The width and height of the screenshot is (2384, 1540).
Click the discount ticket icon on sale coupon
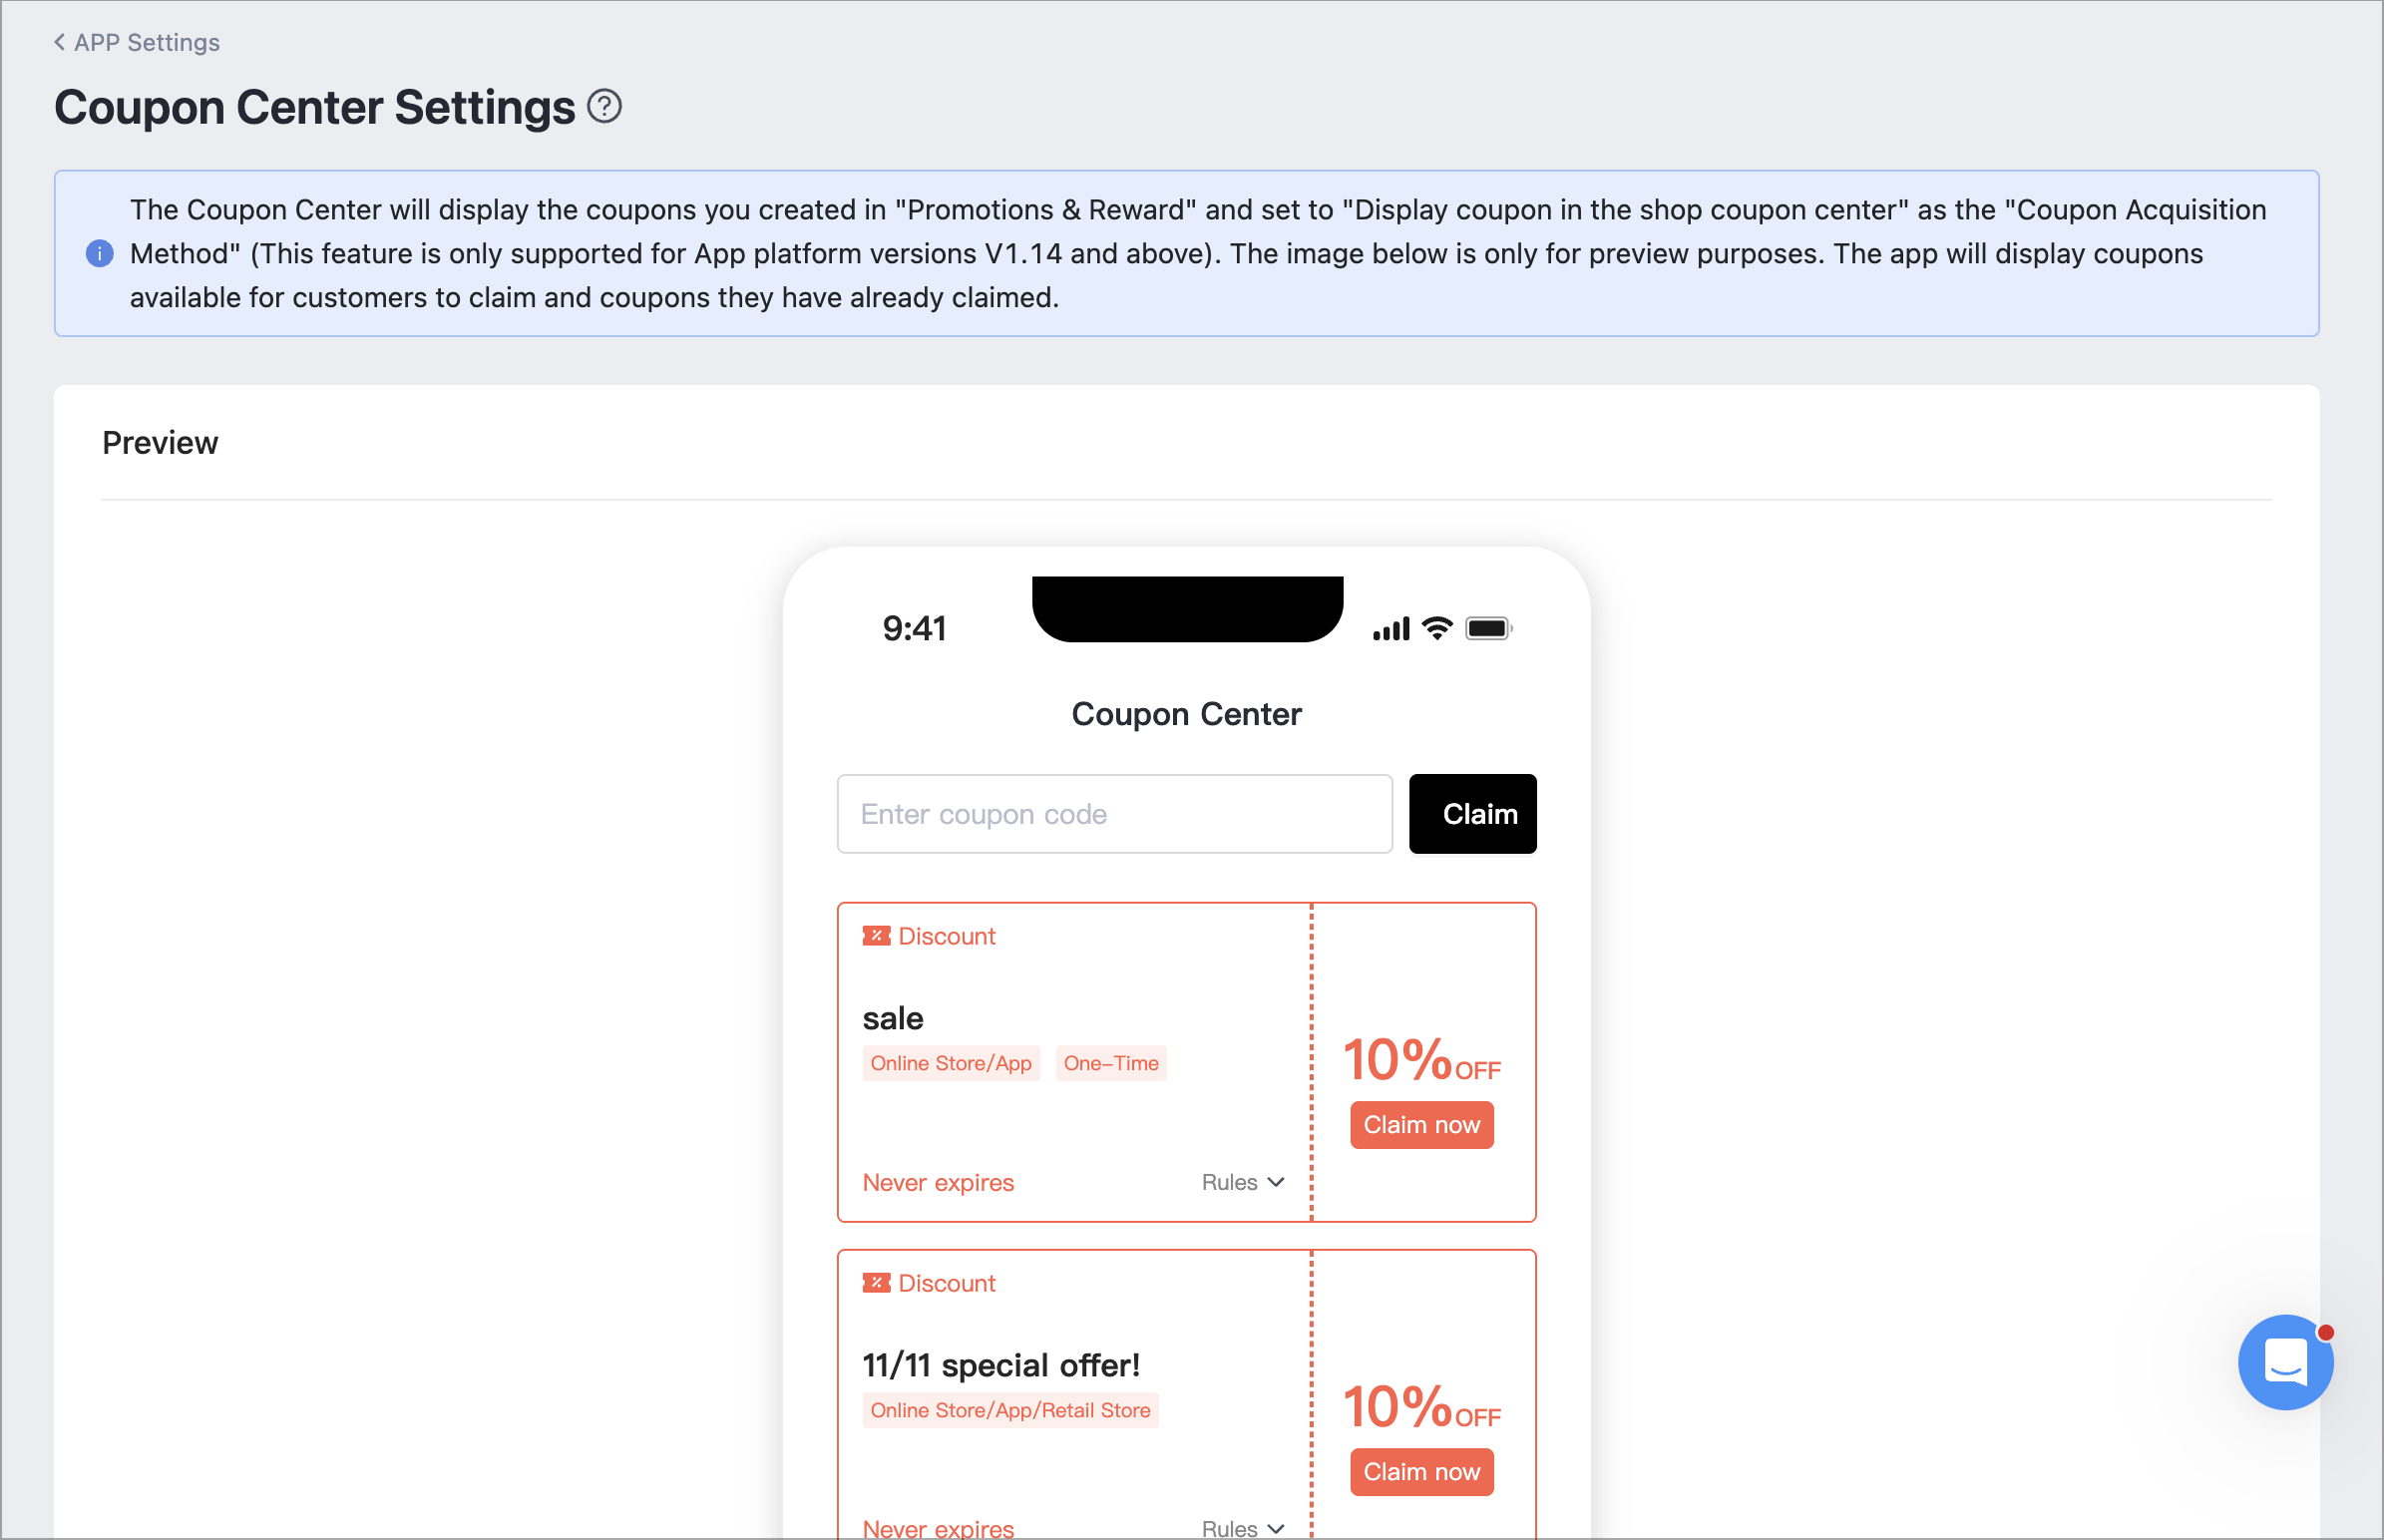point(876,936)
